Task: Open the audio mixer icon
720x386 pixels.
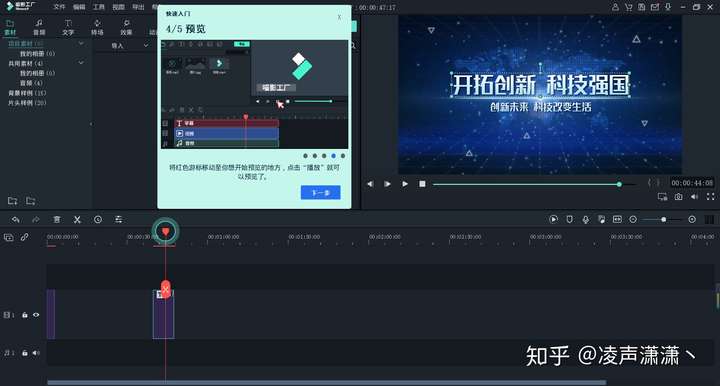Action: (601, 219)
